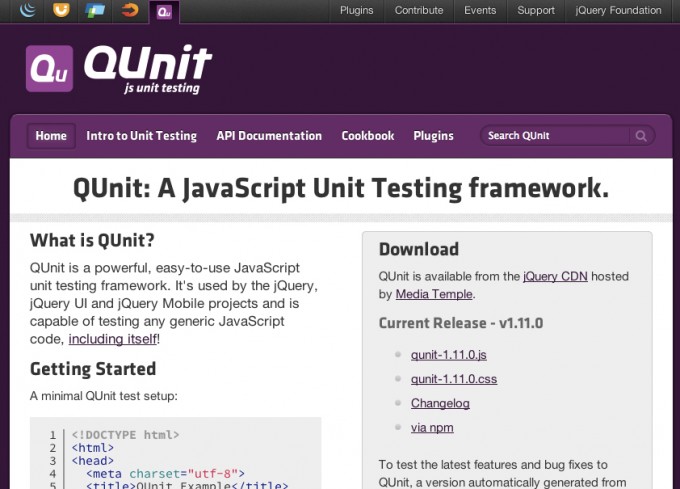The height and width of the screenshot is (489, 680).
Task: Click the QUnit js unit testing wordmark
Action: [x=148, y=69]
